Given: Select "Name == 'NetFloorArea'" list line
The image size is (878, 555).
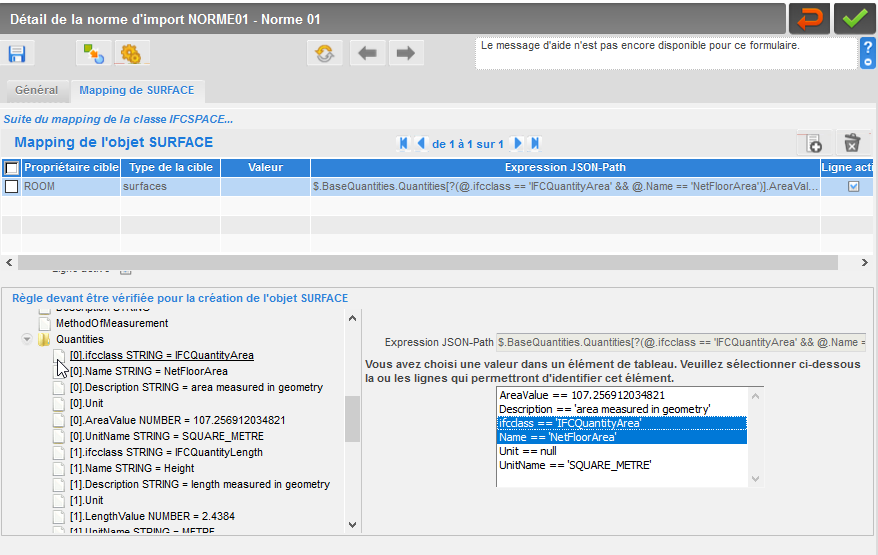Looking at the screenshot, I should 622,437.
